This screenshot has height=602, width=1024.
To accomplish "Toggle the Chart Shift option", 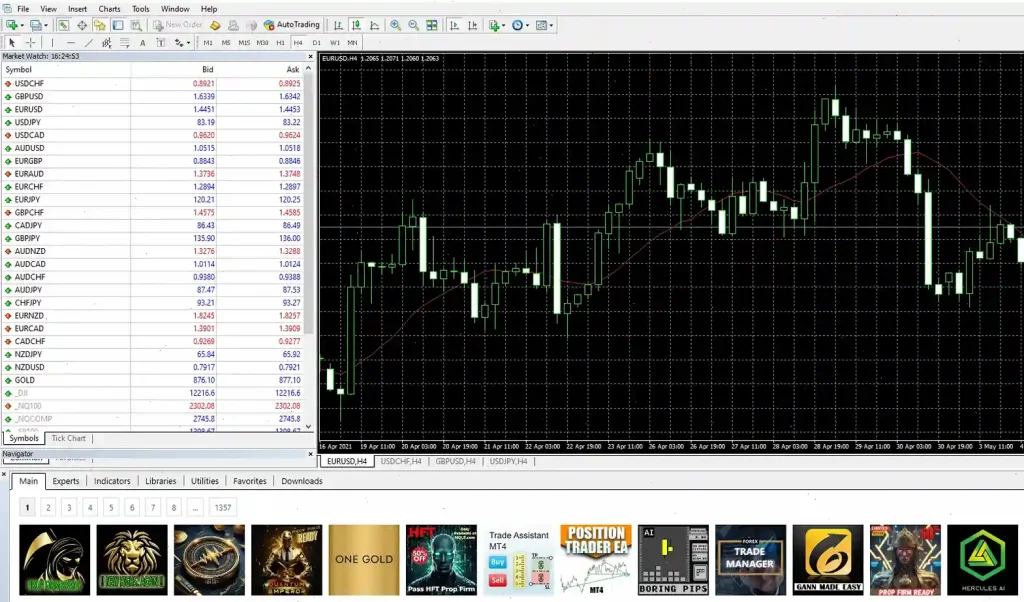I will point(473,25).
